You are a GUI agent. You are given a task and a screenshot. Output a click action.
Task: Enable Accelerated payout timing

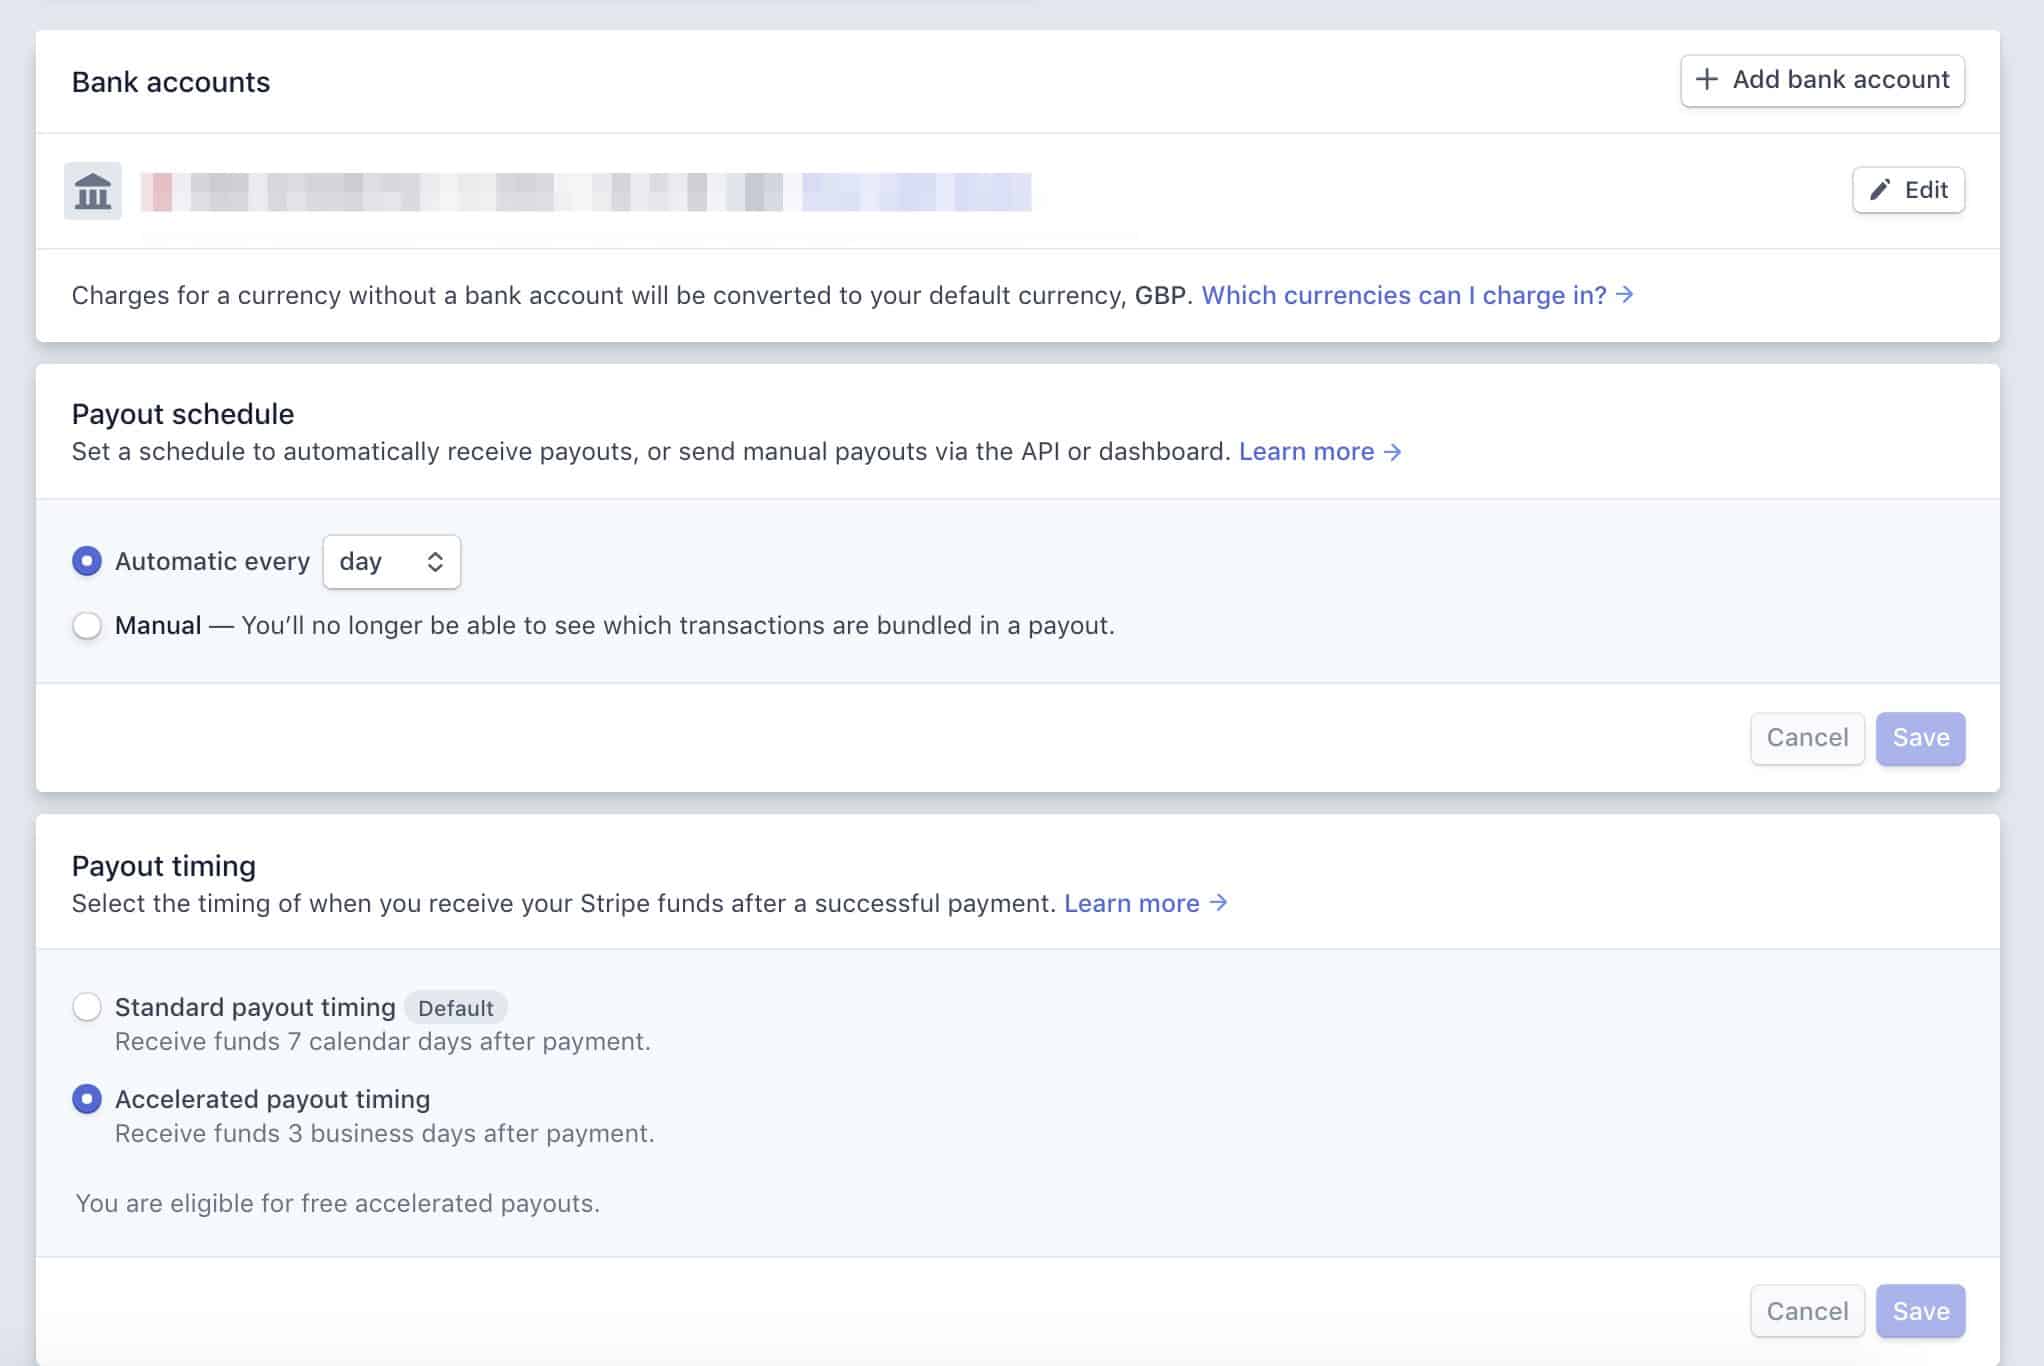pos(87,1098)
